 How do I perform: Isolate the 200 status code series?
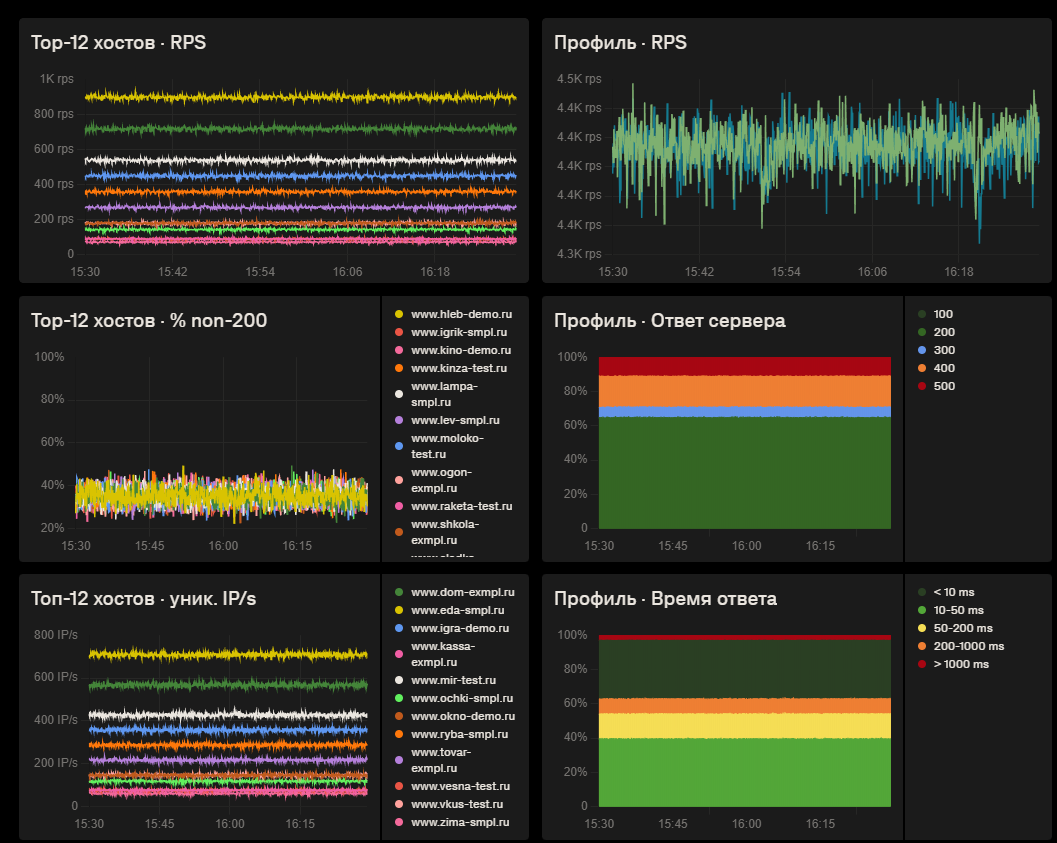pyautogui.click(x=944, y=332)
